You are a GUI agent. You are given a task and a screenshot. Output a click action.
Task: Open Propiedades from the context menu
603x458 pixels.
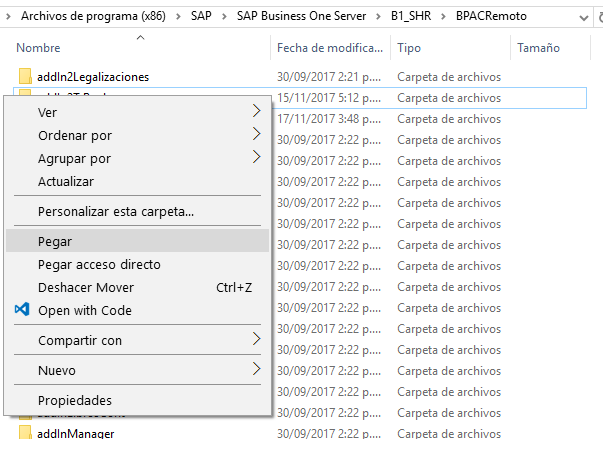[x=75, y=400]
